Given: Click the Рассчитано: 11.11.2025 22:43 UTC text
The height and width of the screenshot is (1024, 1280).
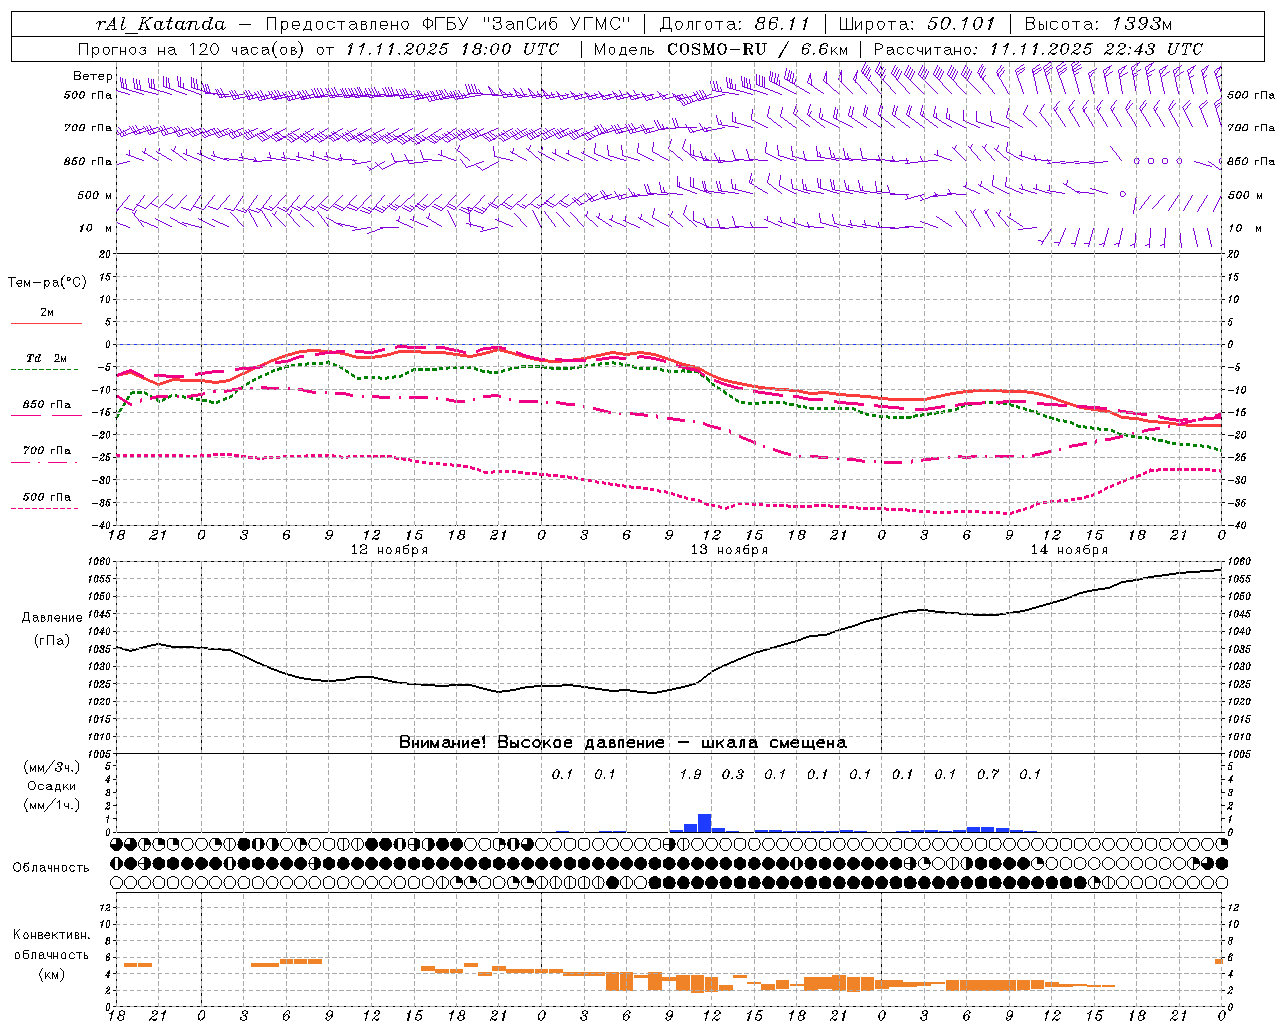Looking at the screenshot, I should click(x=1038, y=49).
